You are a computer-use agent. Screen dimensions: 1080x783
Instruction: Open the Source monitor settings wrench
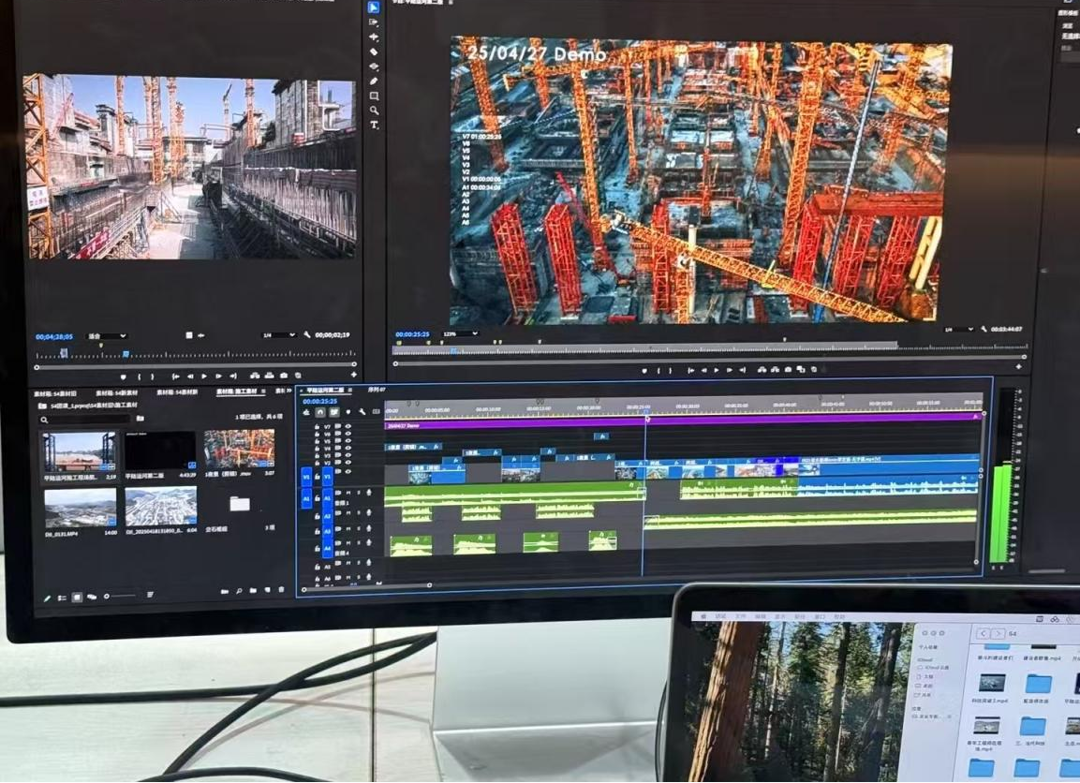307,335
